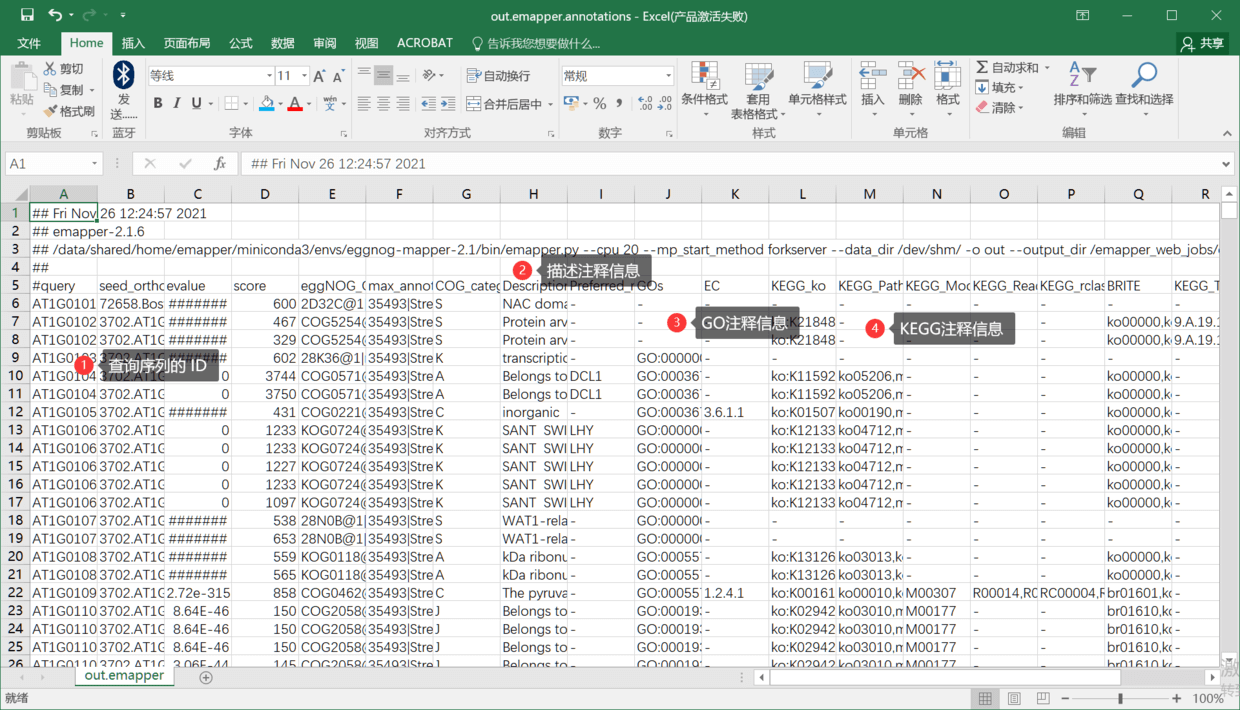Click the Copy (复制) button
This screenshot has width=1240, height=710.
point(65,90)
